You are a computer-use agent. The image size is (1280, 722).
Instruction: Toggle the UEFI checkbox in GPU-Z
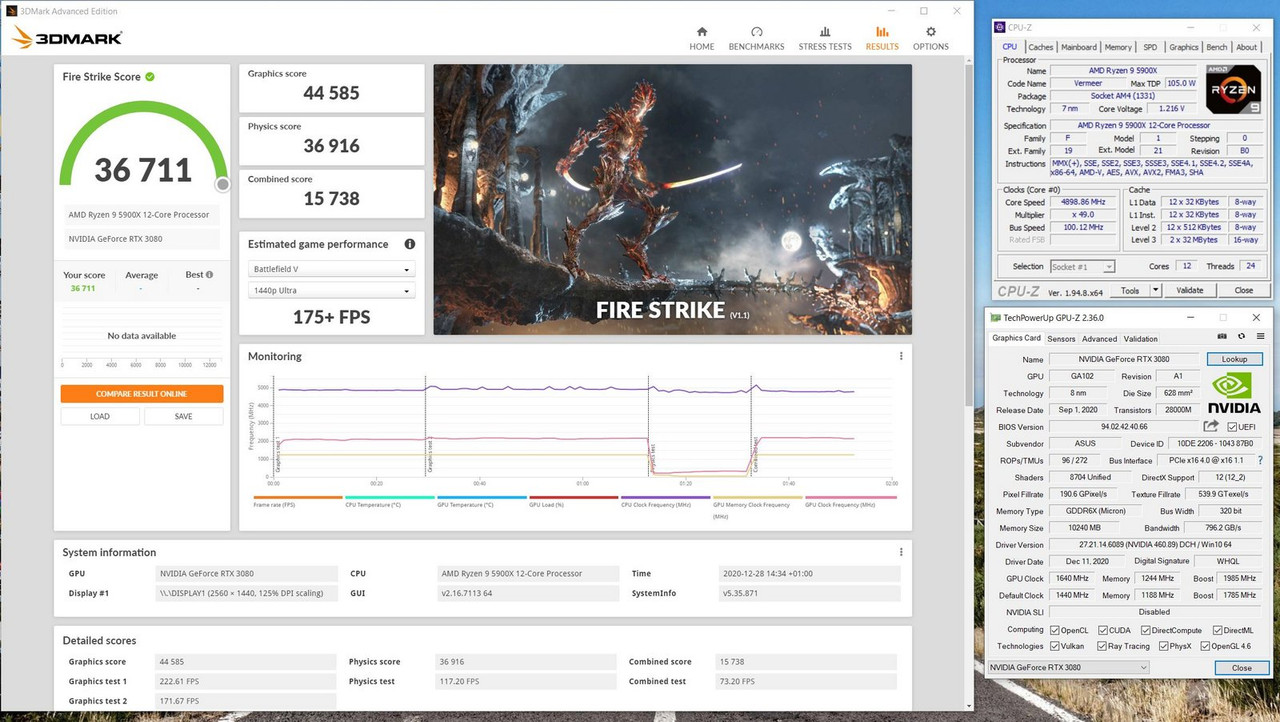1231,427
